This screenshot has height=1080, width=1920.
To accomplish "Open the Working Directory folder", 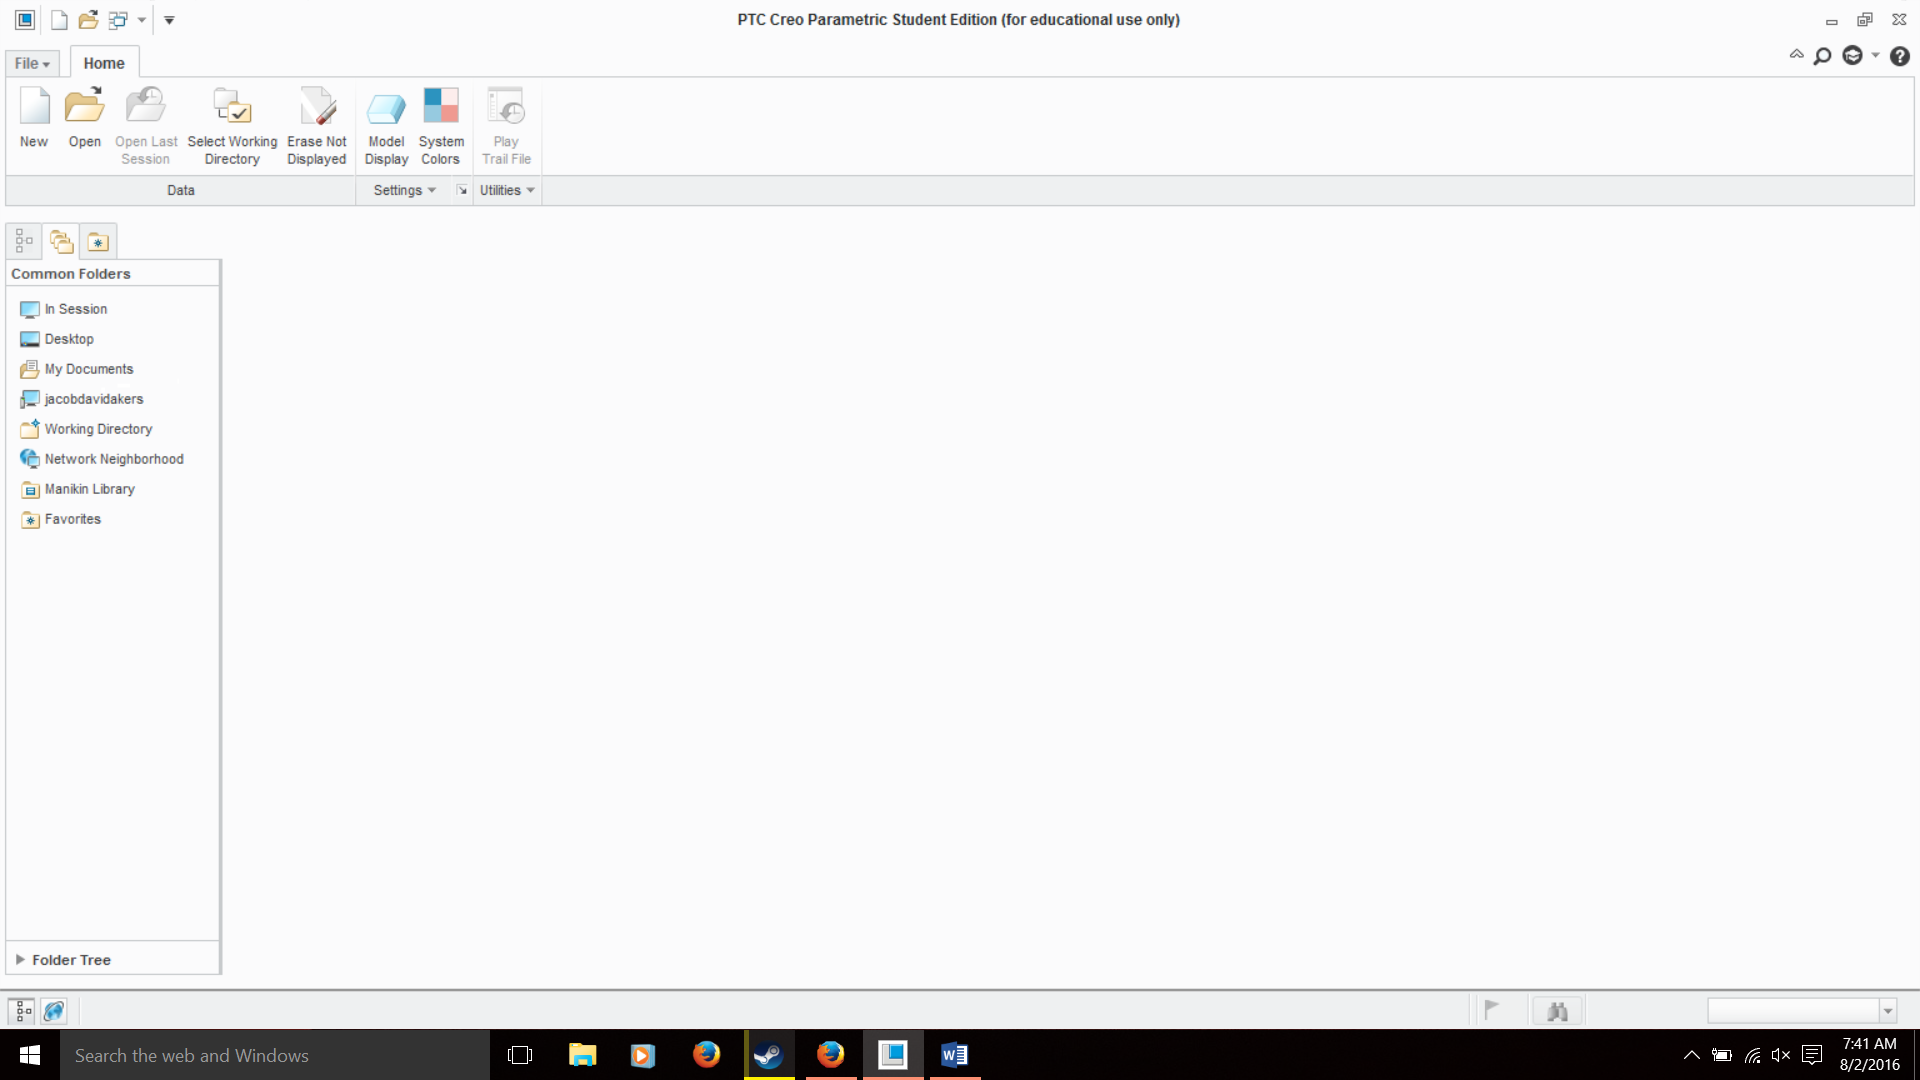I will [98, 429].
